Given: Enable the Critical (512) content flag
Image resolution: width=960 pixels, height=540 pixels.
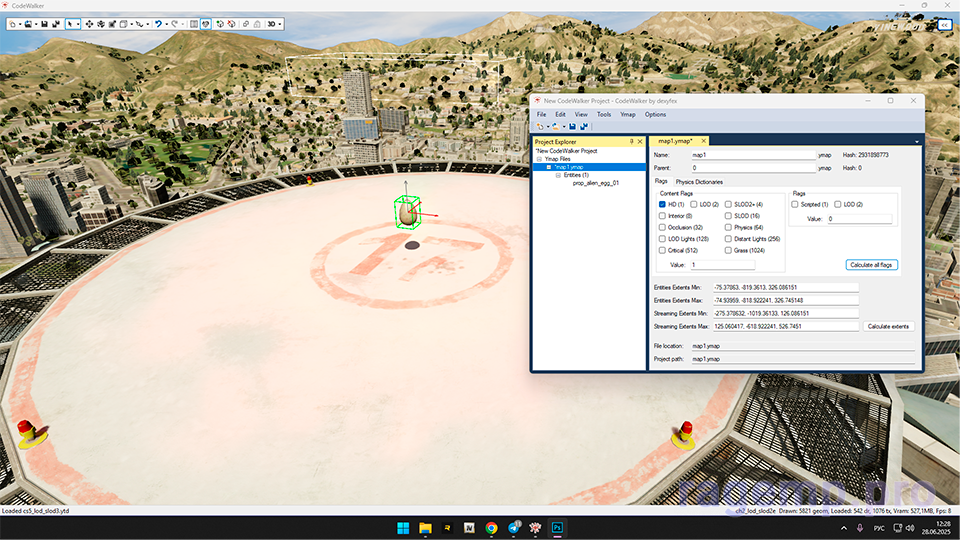Looking at the screenshot, I should coord(662,250).
